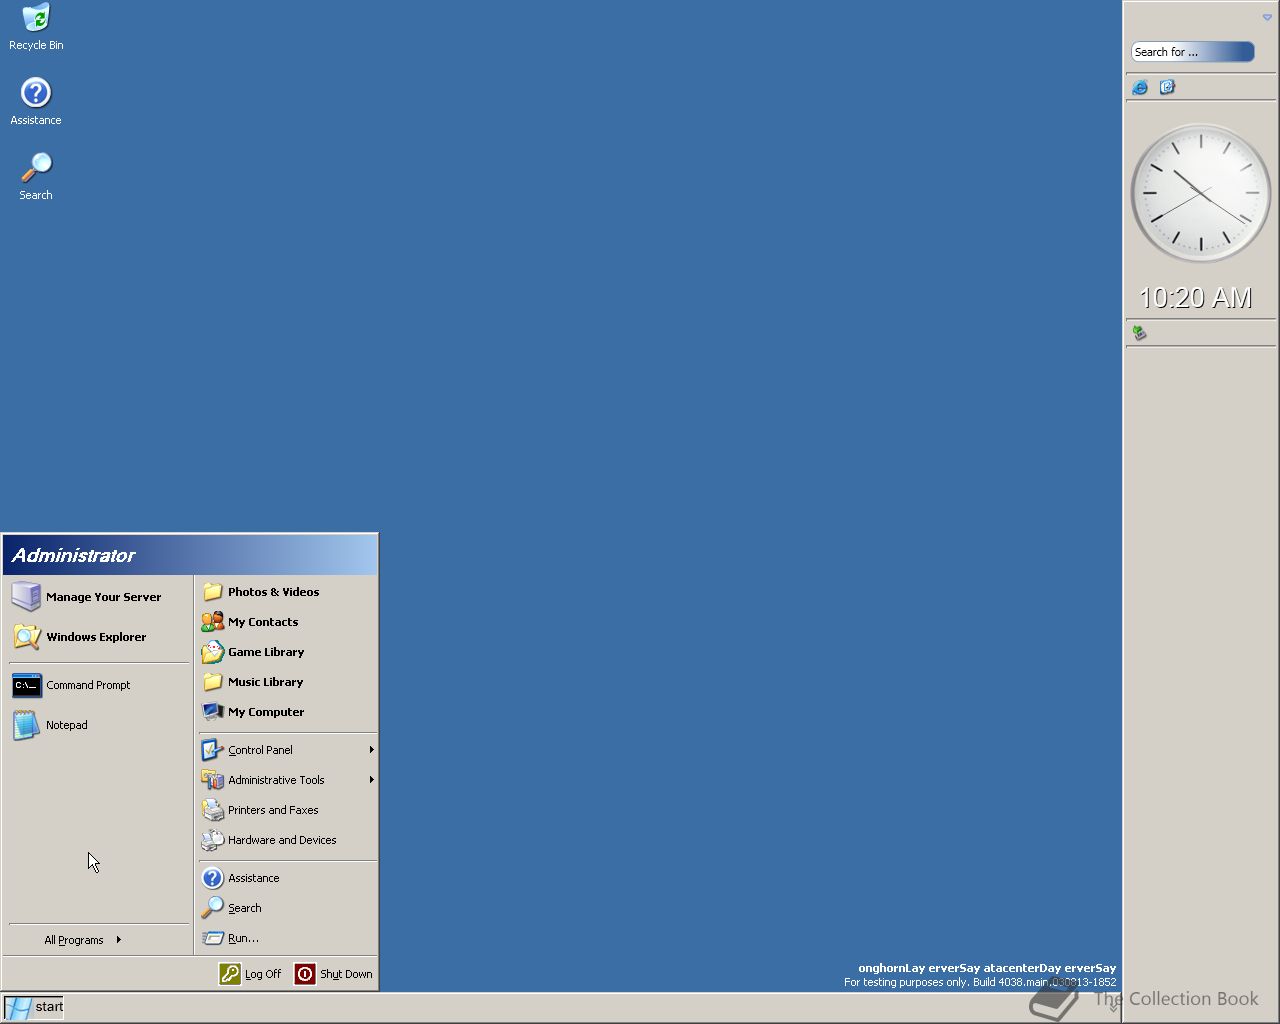Click the start button on taskbar
The width and height of the screenshot is (1280, 1024).
34,1007
